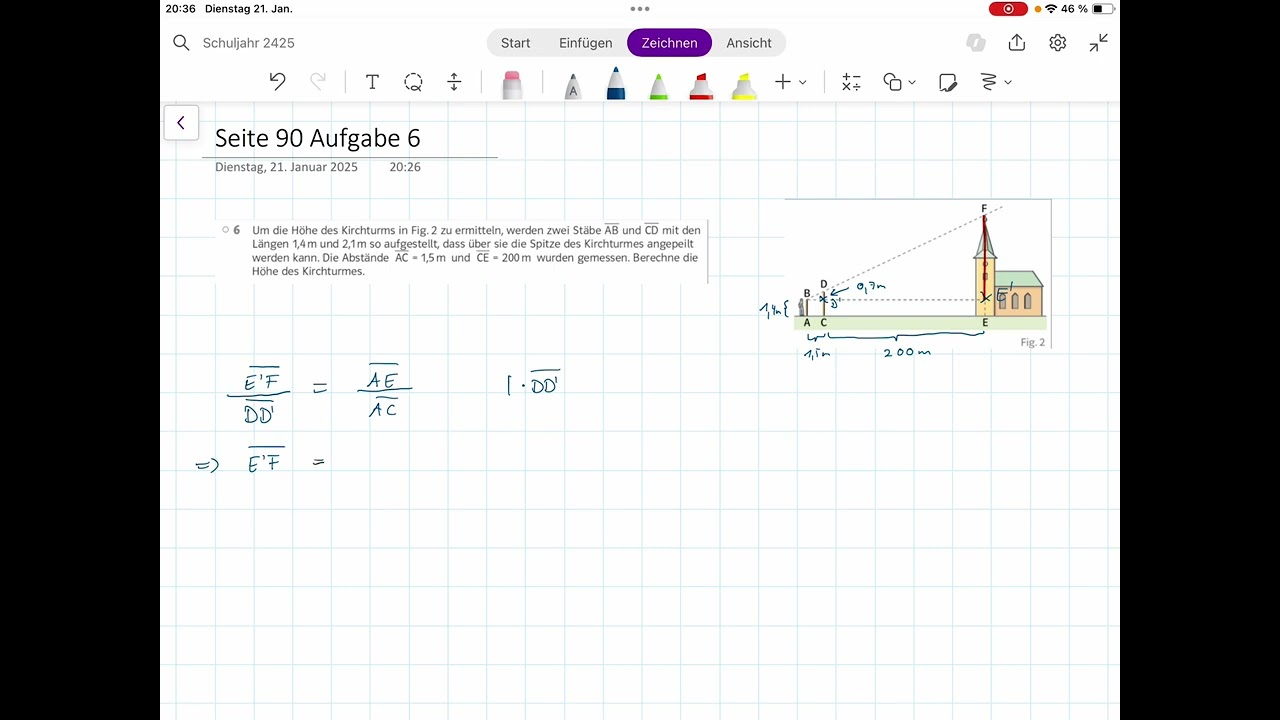1280x720 pixels.
Task: Tap the battery indicator in status bar
Action: (x=1103, y=9)
